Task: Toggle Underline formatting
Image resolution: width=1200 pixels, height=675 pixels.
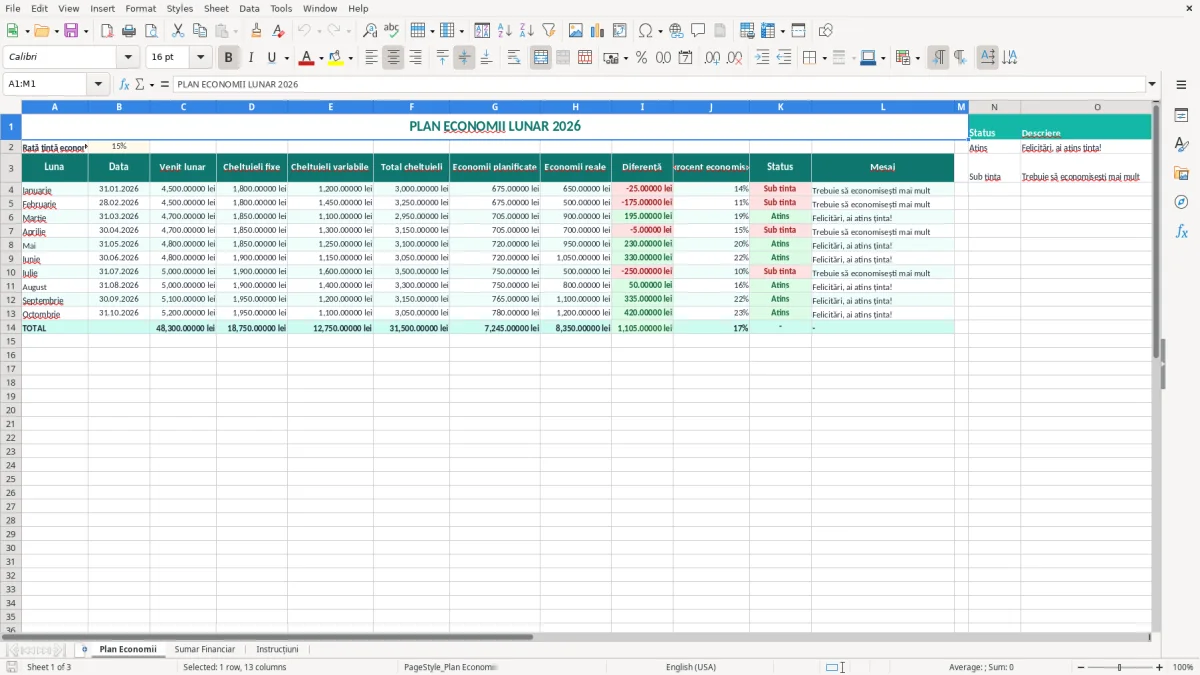Action: pyautogui.click(x=271, y=58)
